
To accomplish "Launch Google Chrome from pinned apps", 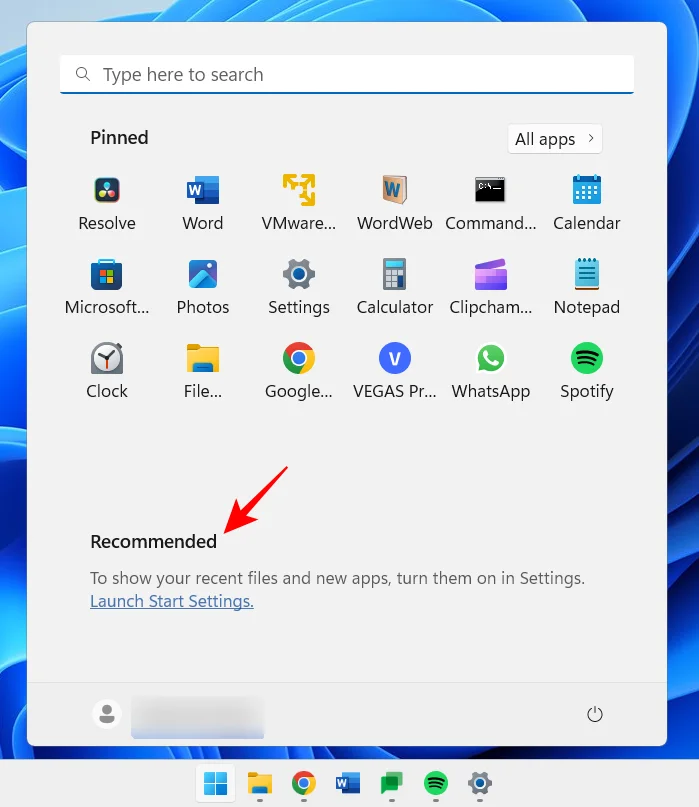I will point(299,372).
